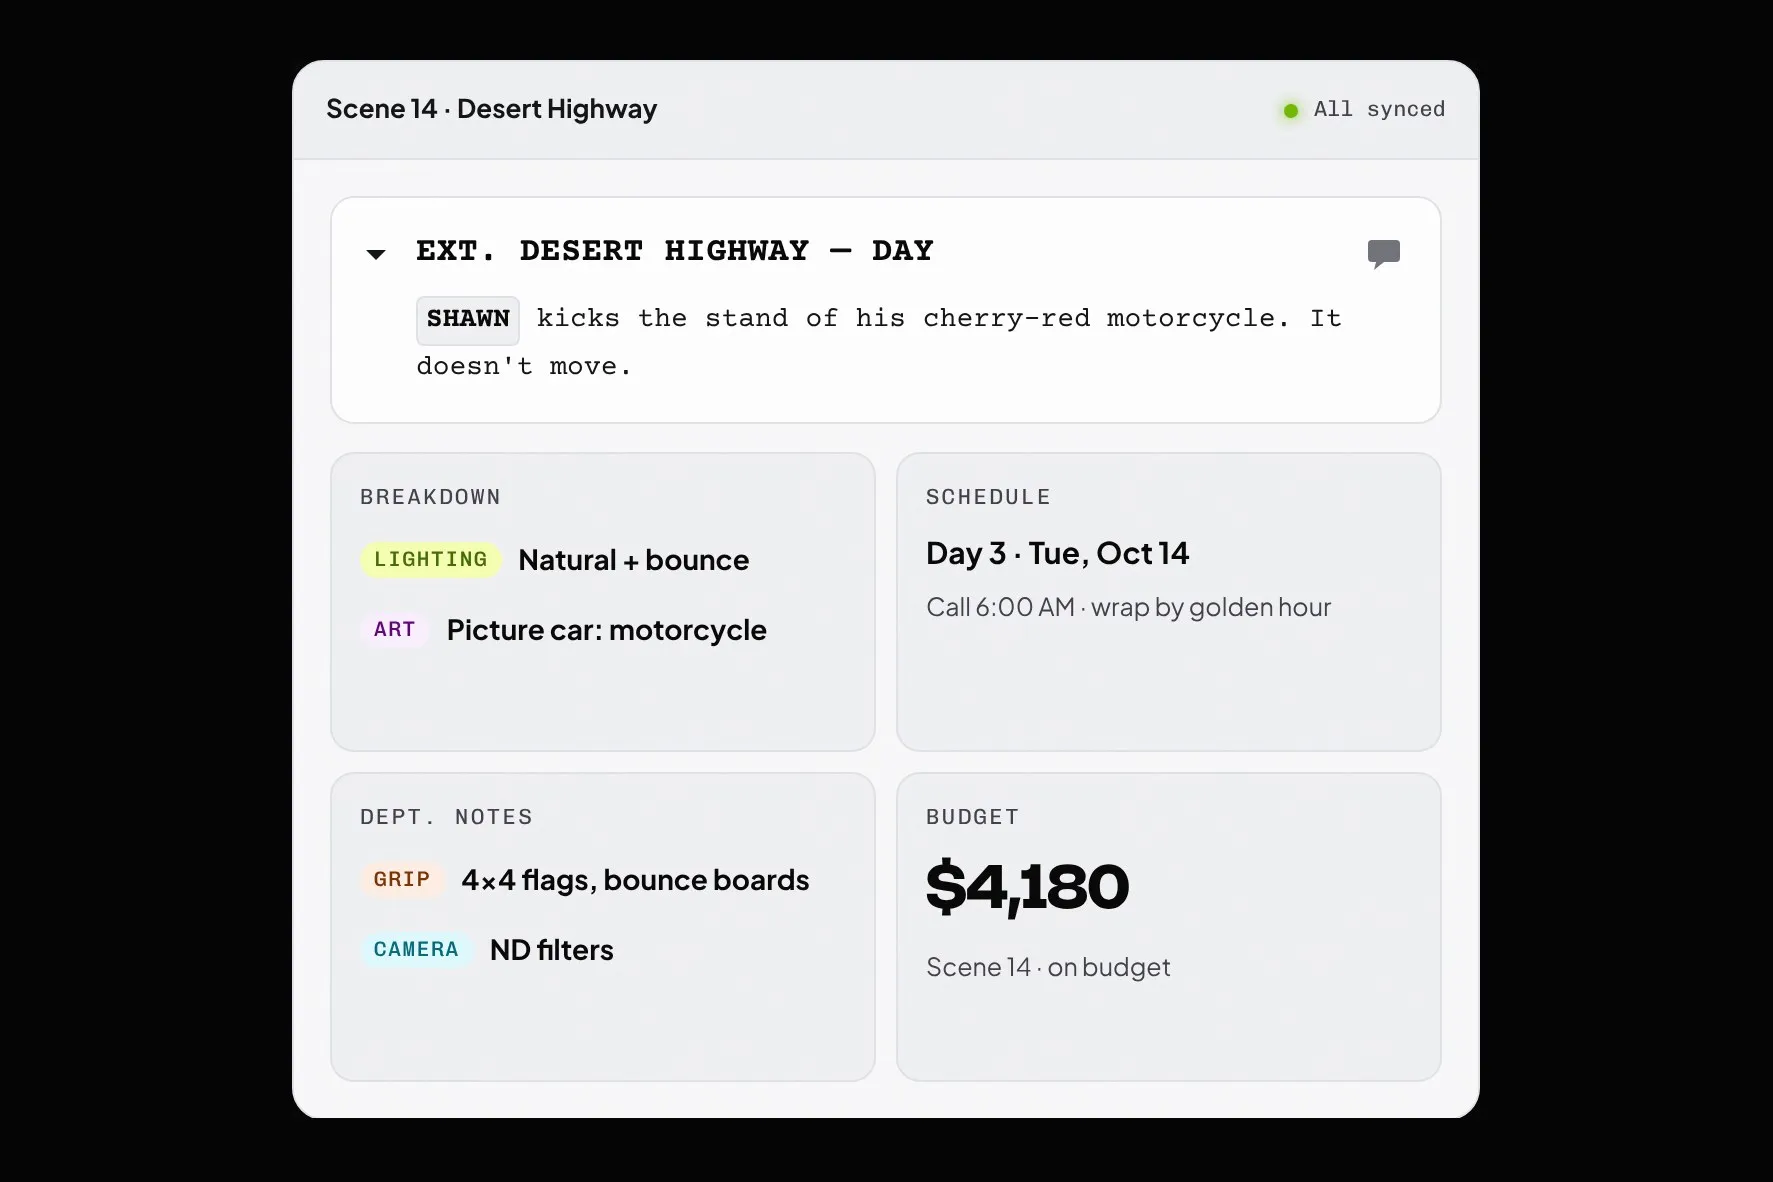Click the 'EXT. DESERT HIGHWAY — DAY' heading
The image size is (1773, 1182).
pyautogui.click(x=675, y=251)
